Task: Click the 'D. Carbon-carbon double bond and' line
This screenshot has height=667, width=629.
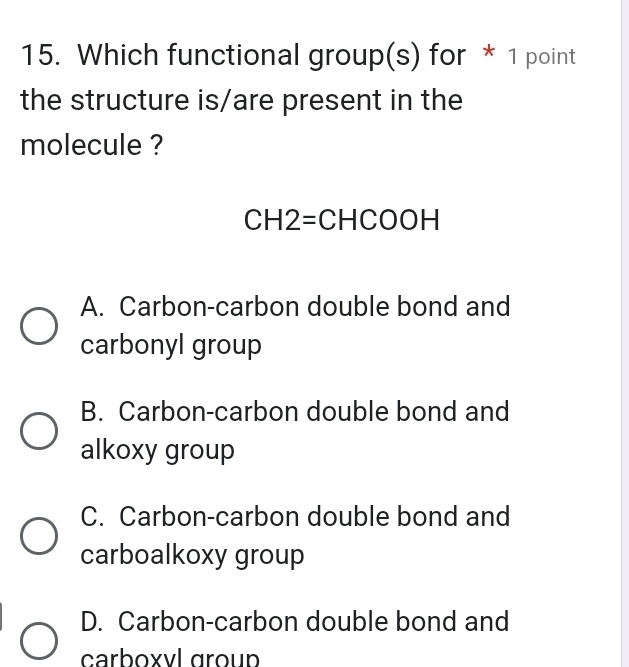Action: coord(295,621)
